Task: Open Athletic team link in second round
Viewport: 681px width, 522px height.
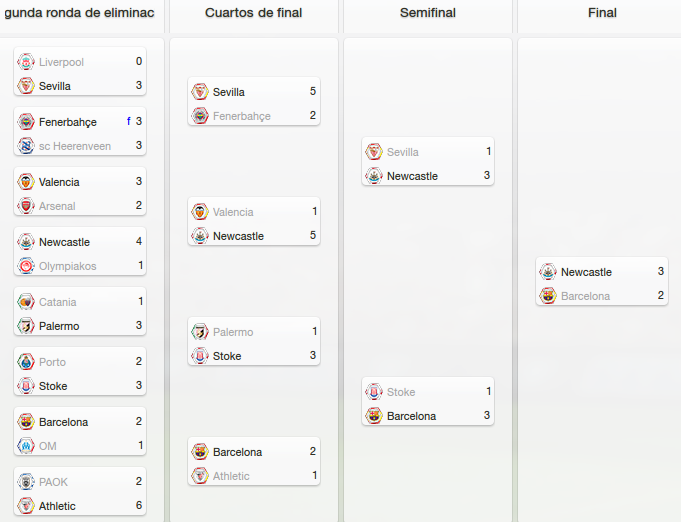Action: tap(57, 506)
